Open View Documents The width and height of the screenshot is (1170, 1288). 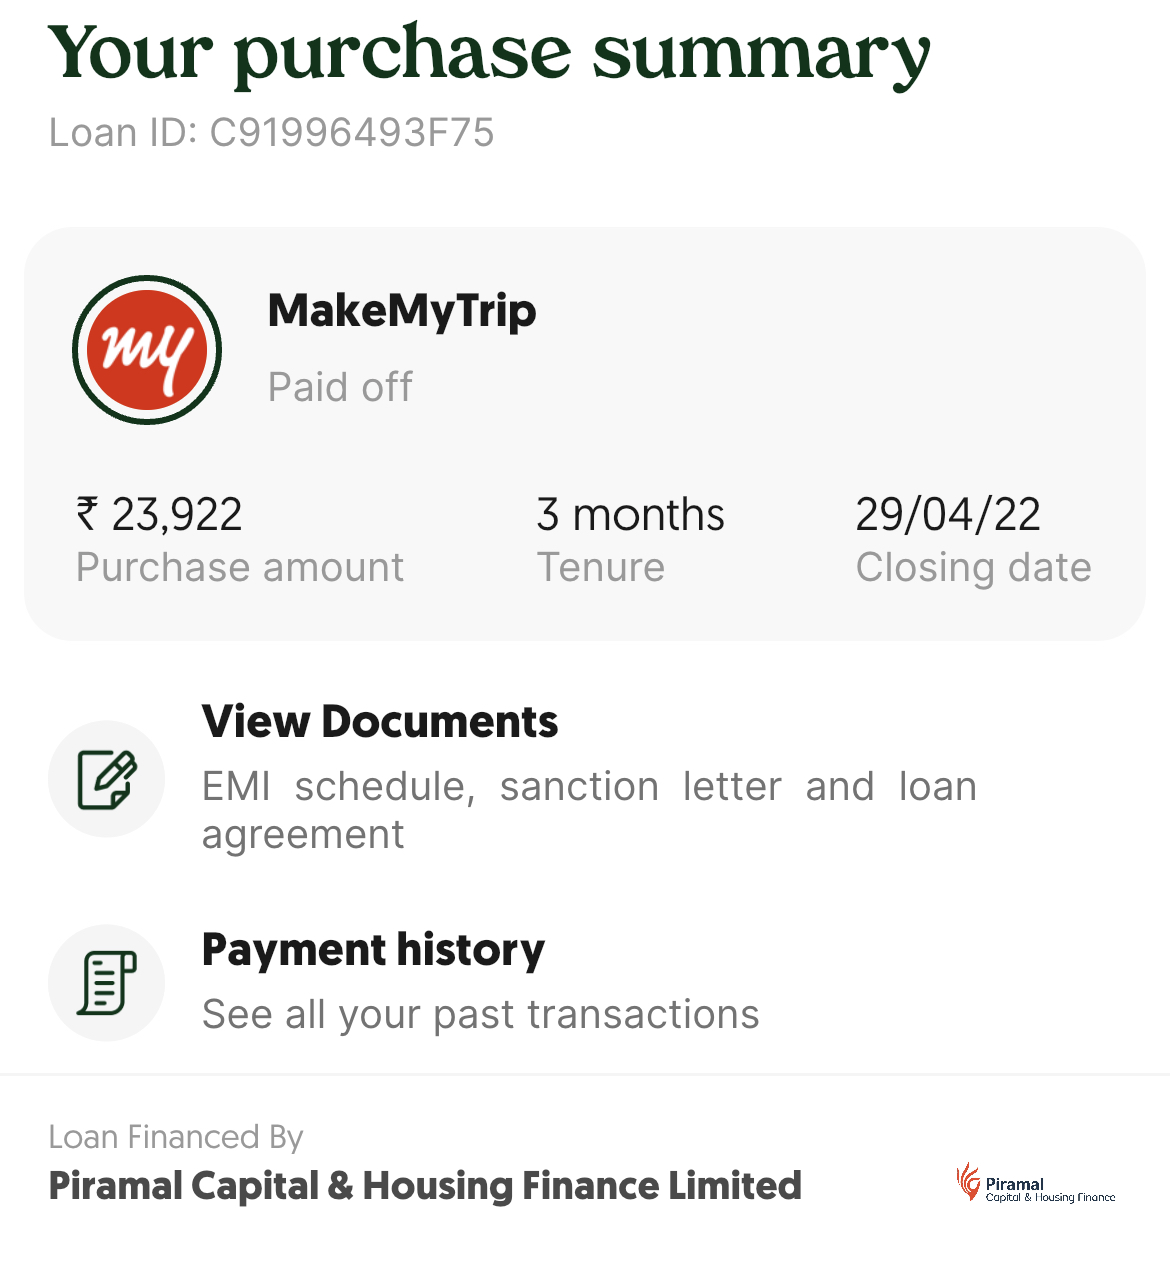[x=380, y=722]
